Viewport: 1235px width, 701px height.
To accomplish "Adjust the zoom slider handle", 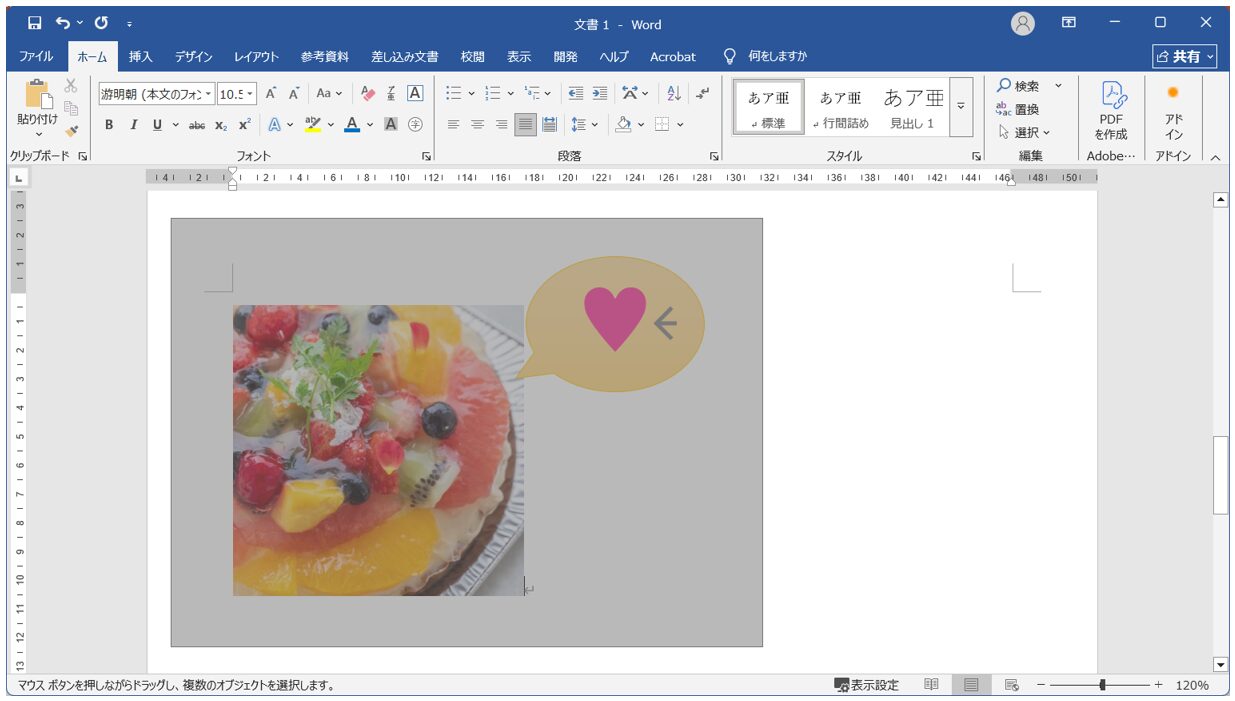I will [x=1102, y=685].
